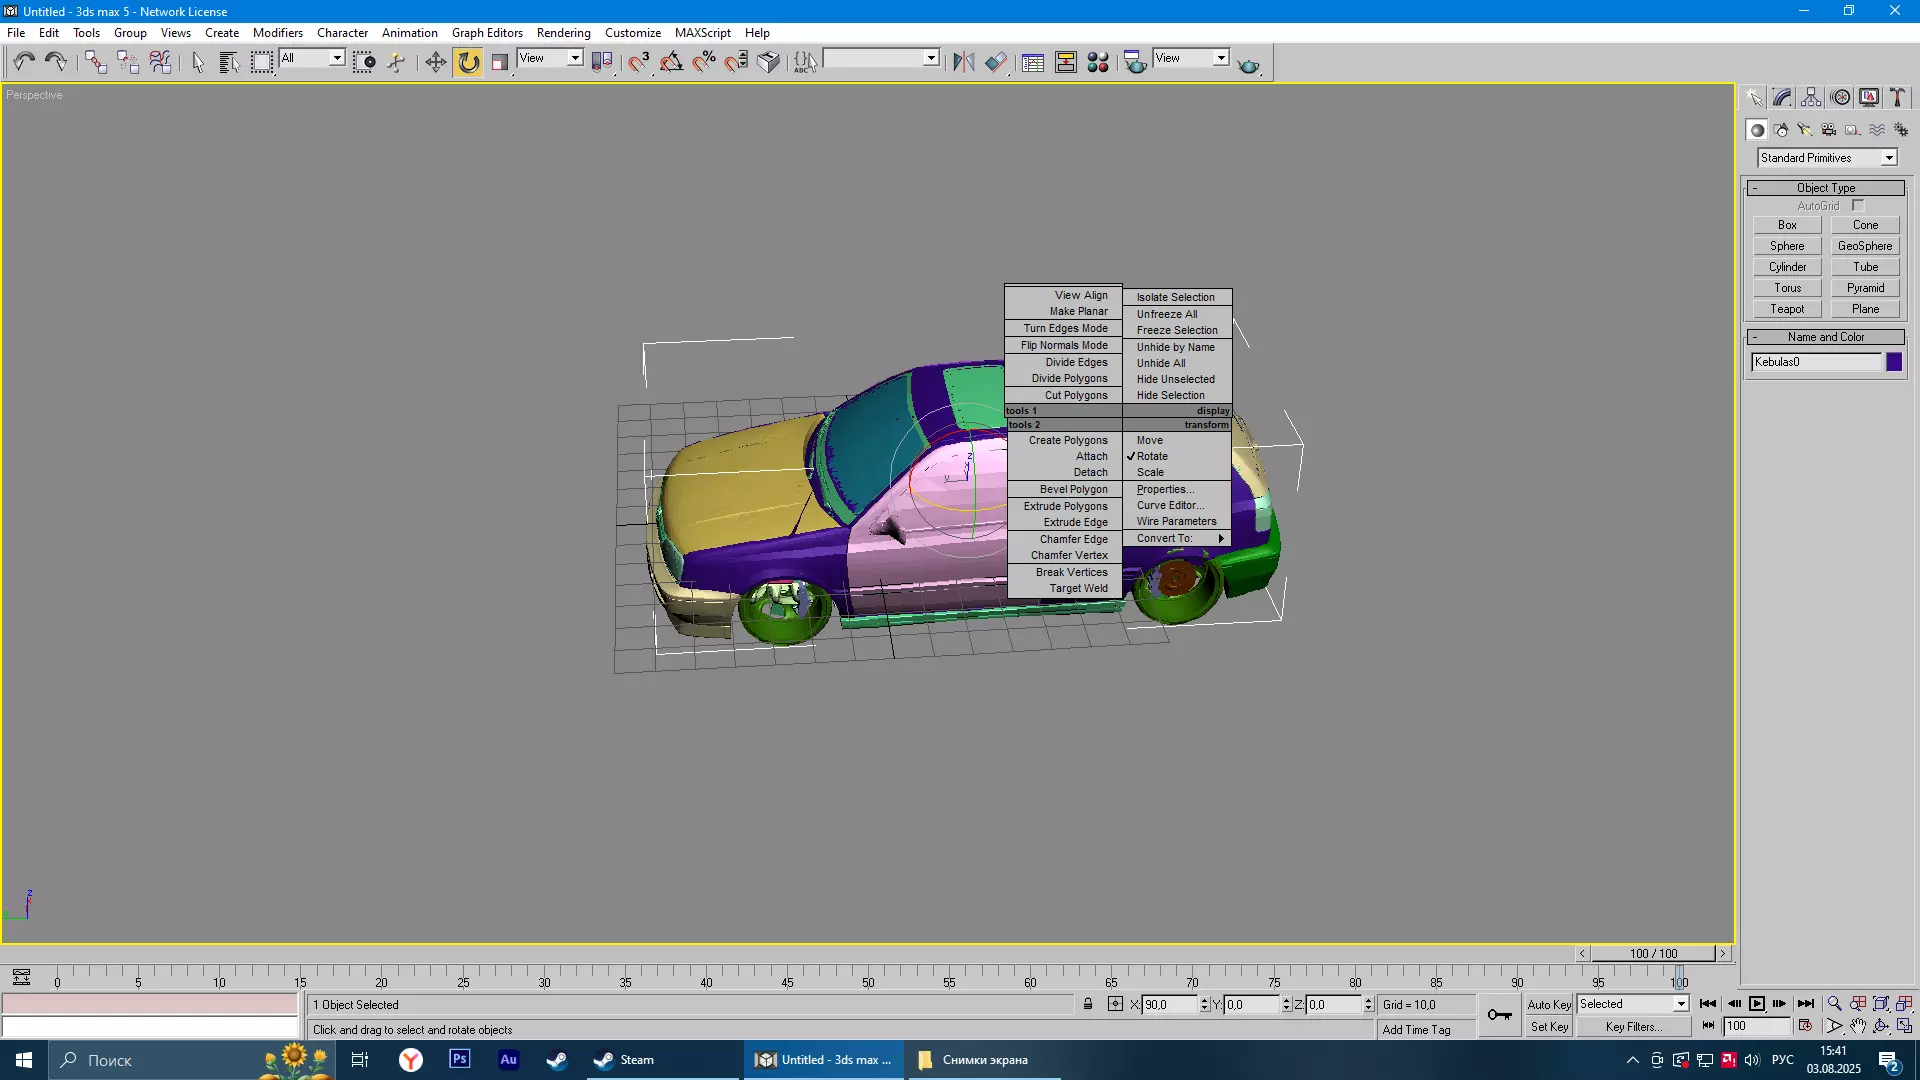Choose Extrude Polygons from quad menu

point(1065,506)
